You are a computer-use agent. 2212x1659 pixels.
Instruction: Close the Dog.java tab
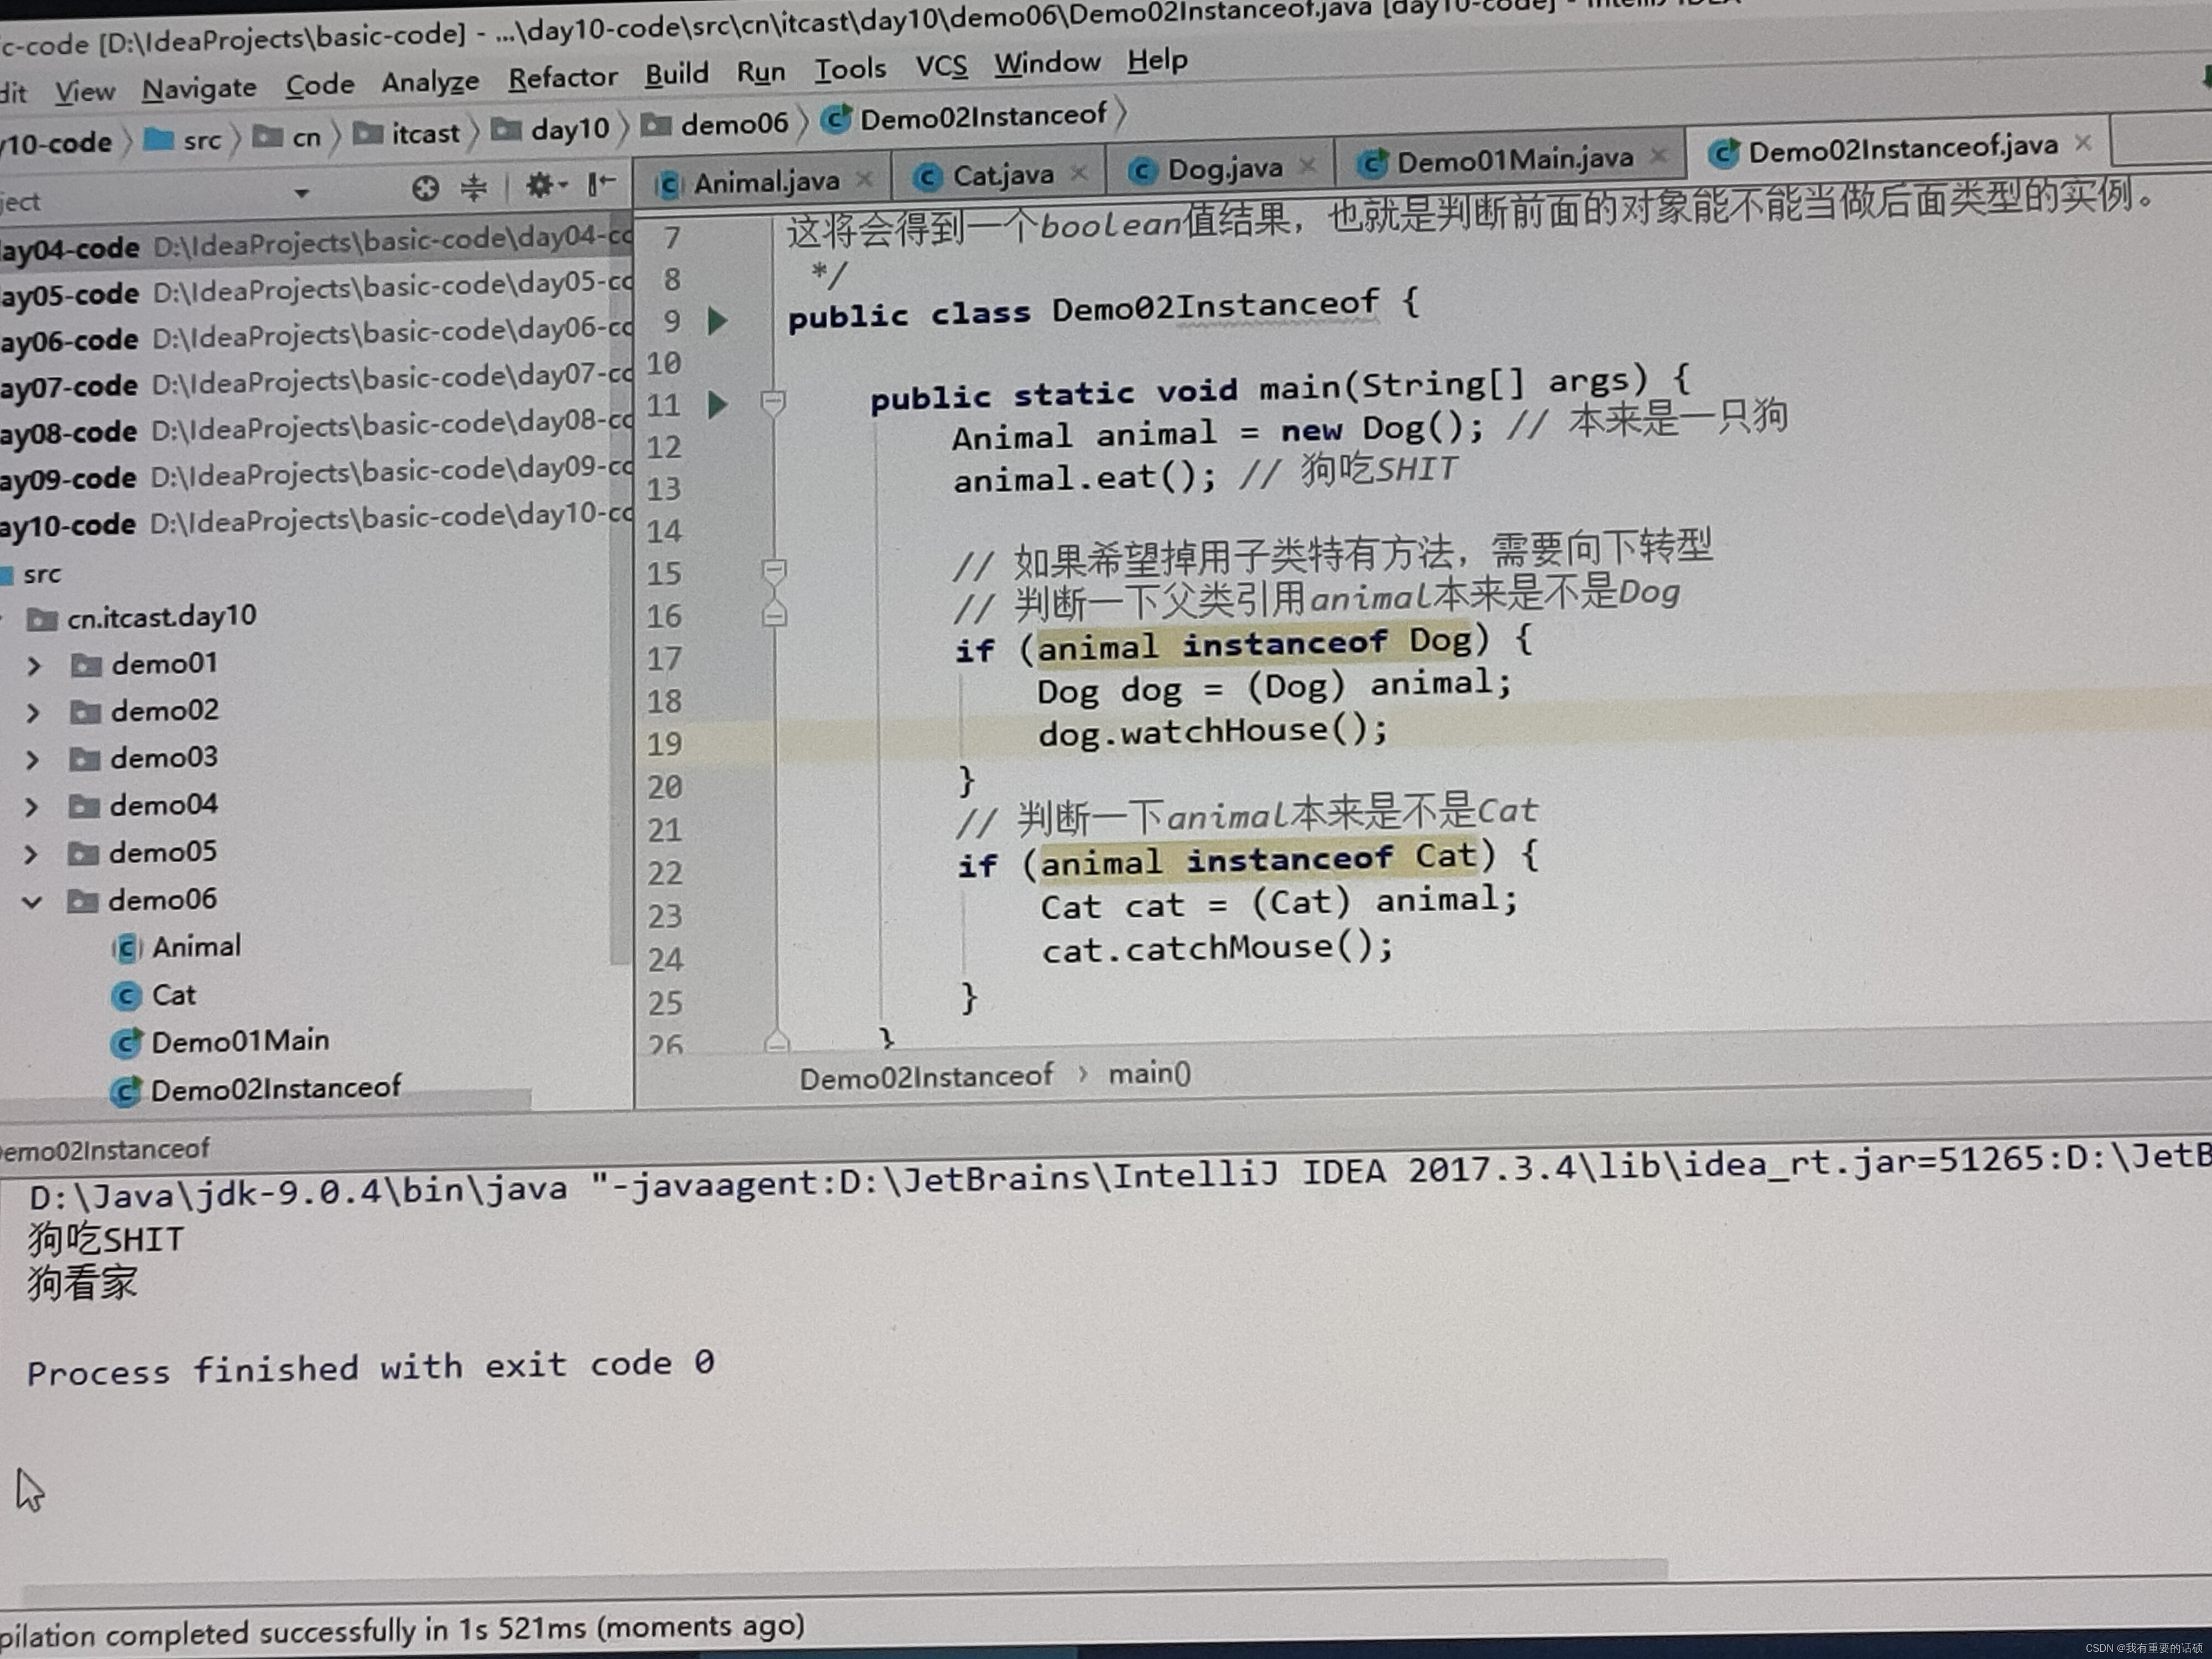click(1306, 166)
